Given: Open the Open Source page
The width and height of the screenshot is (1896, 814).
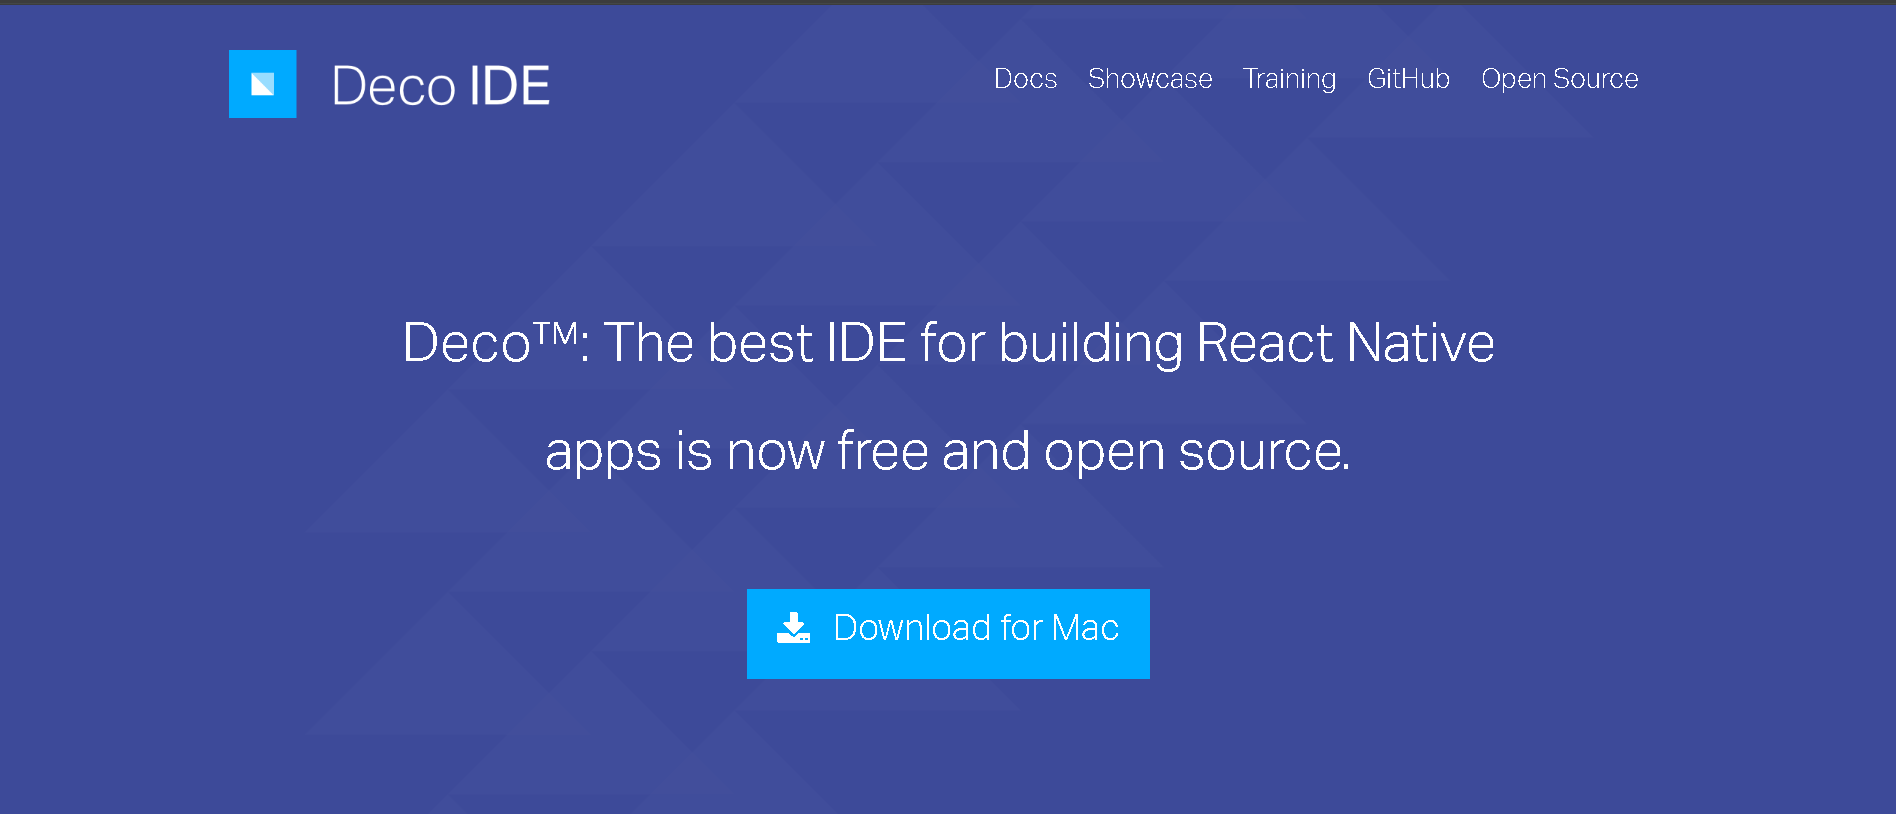Looking at the screenshot, I should (x=1559, y=79).
